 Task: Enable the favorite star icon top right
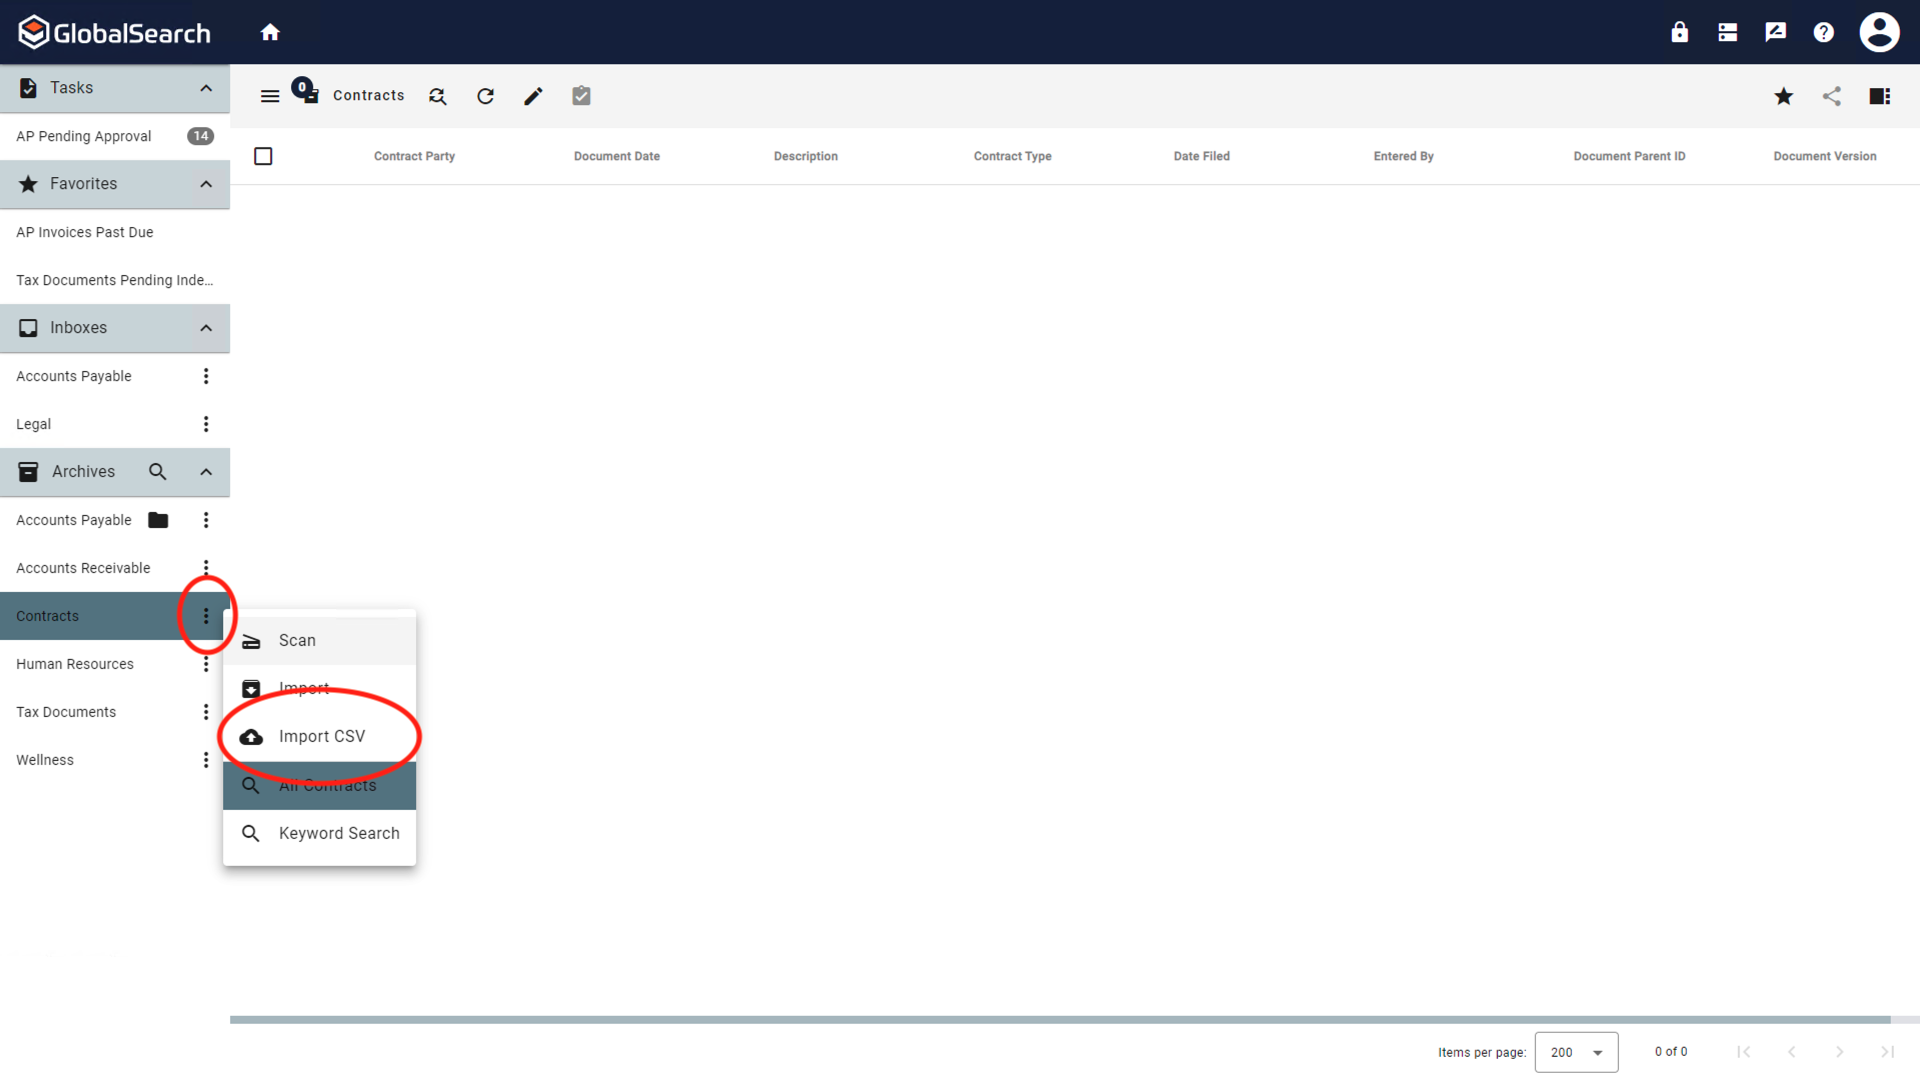click(1783, 95)
